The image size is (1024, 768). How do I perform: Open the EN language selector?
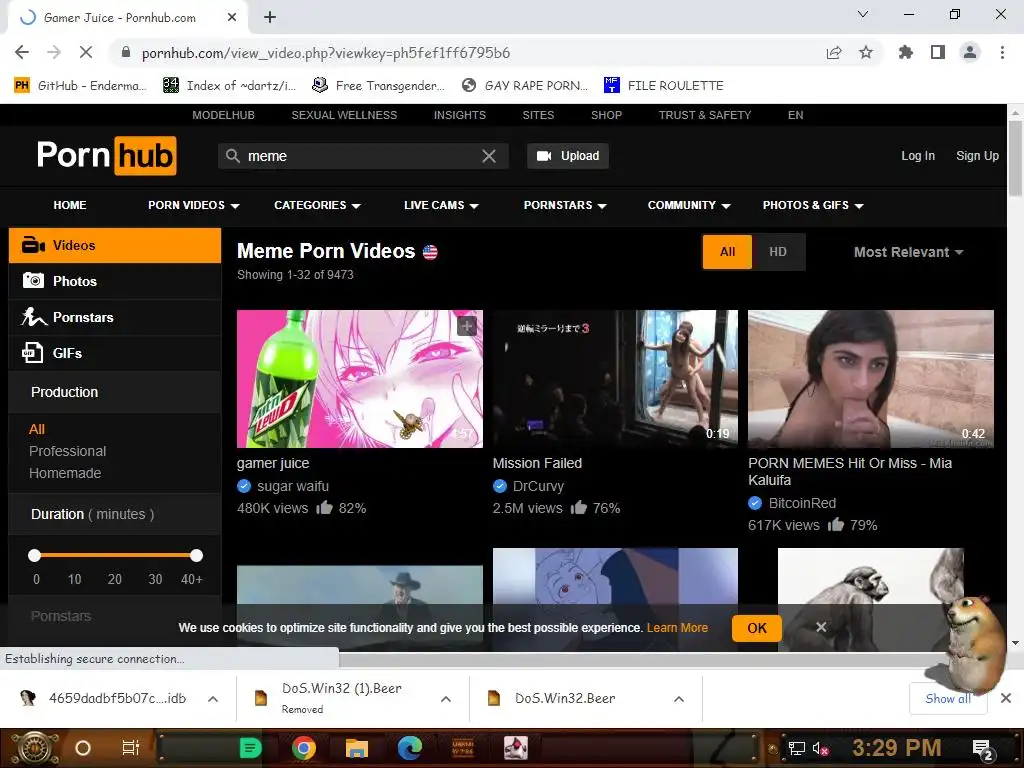tap(795, 115)
